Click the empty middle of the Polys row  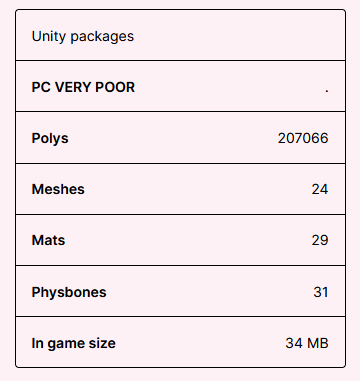pos(173,138)
